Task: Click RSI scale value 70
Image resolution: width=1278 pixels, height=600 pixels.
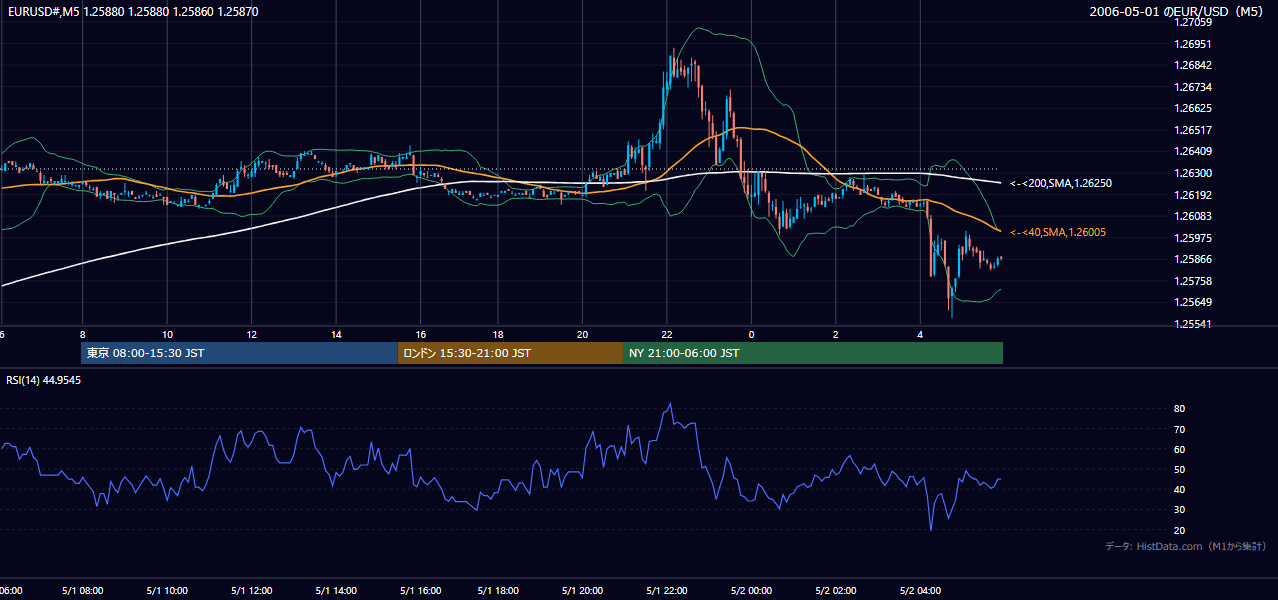Action: pyautogui.click(x=1179, y=429)
